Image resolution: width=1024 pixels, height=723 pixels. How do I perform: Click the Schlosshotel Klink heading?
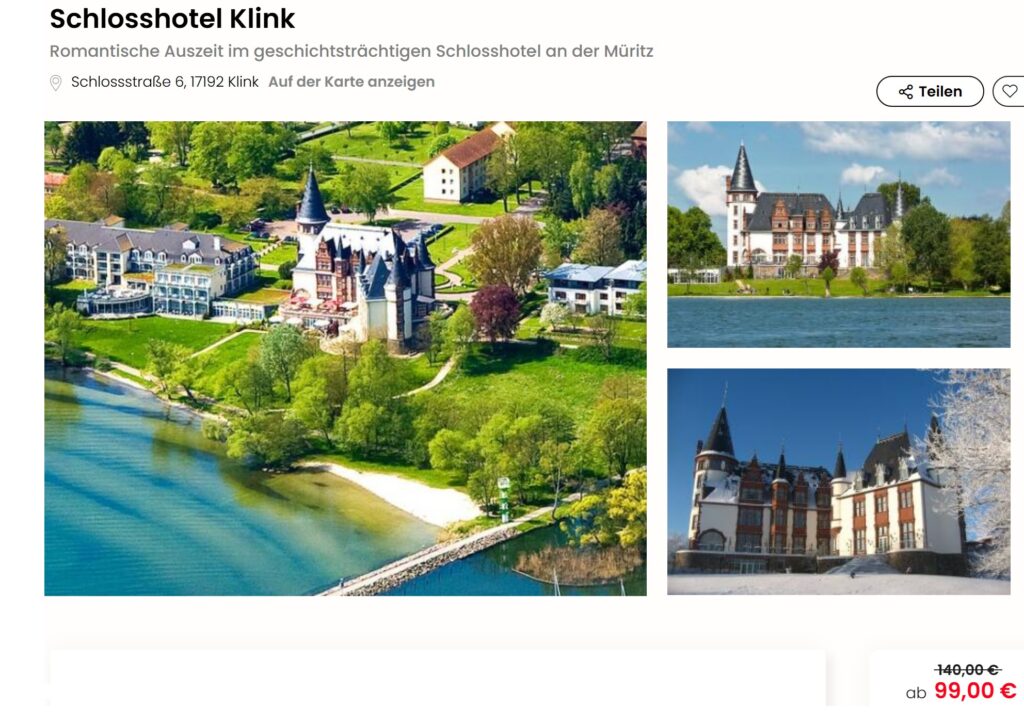[x=172, y=18]
